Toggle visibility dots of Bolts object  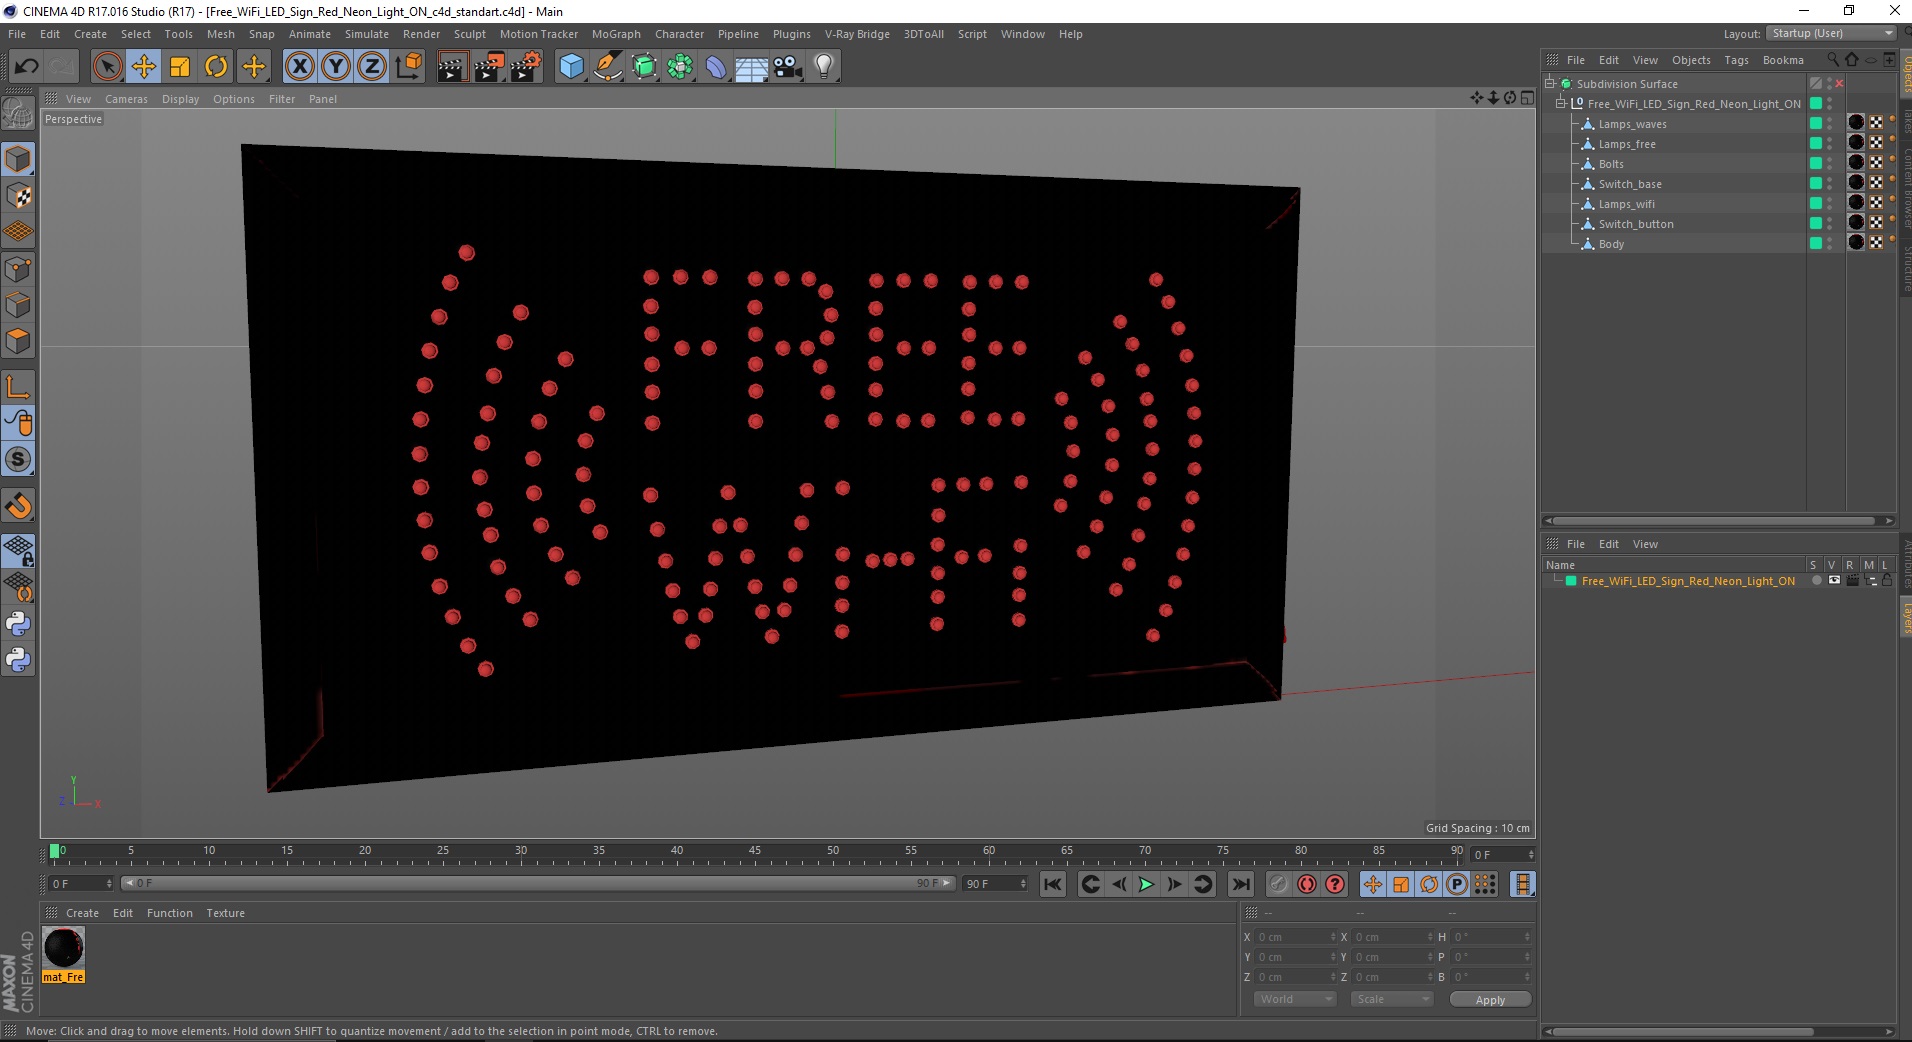[x=1830, y=164]
